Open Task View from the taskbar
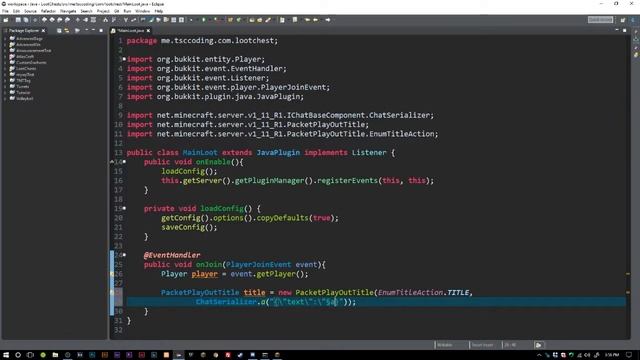Viewport: 640px width, 360px height. (30, 355)
